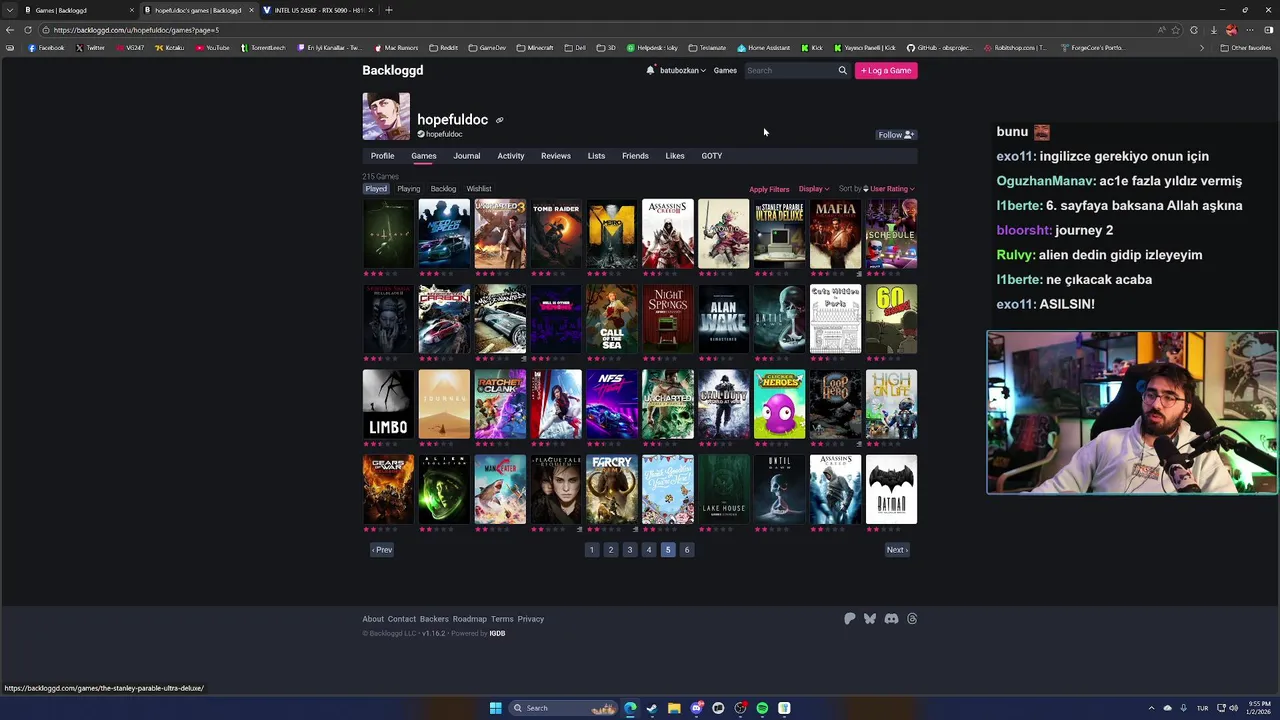Click browser refresh icon

pos(28,30)
